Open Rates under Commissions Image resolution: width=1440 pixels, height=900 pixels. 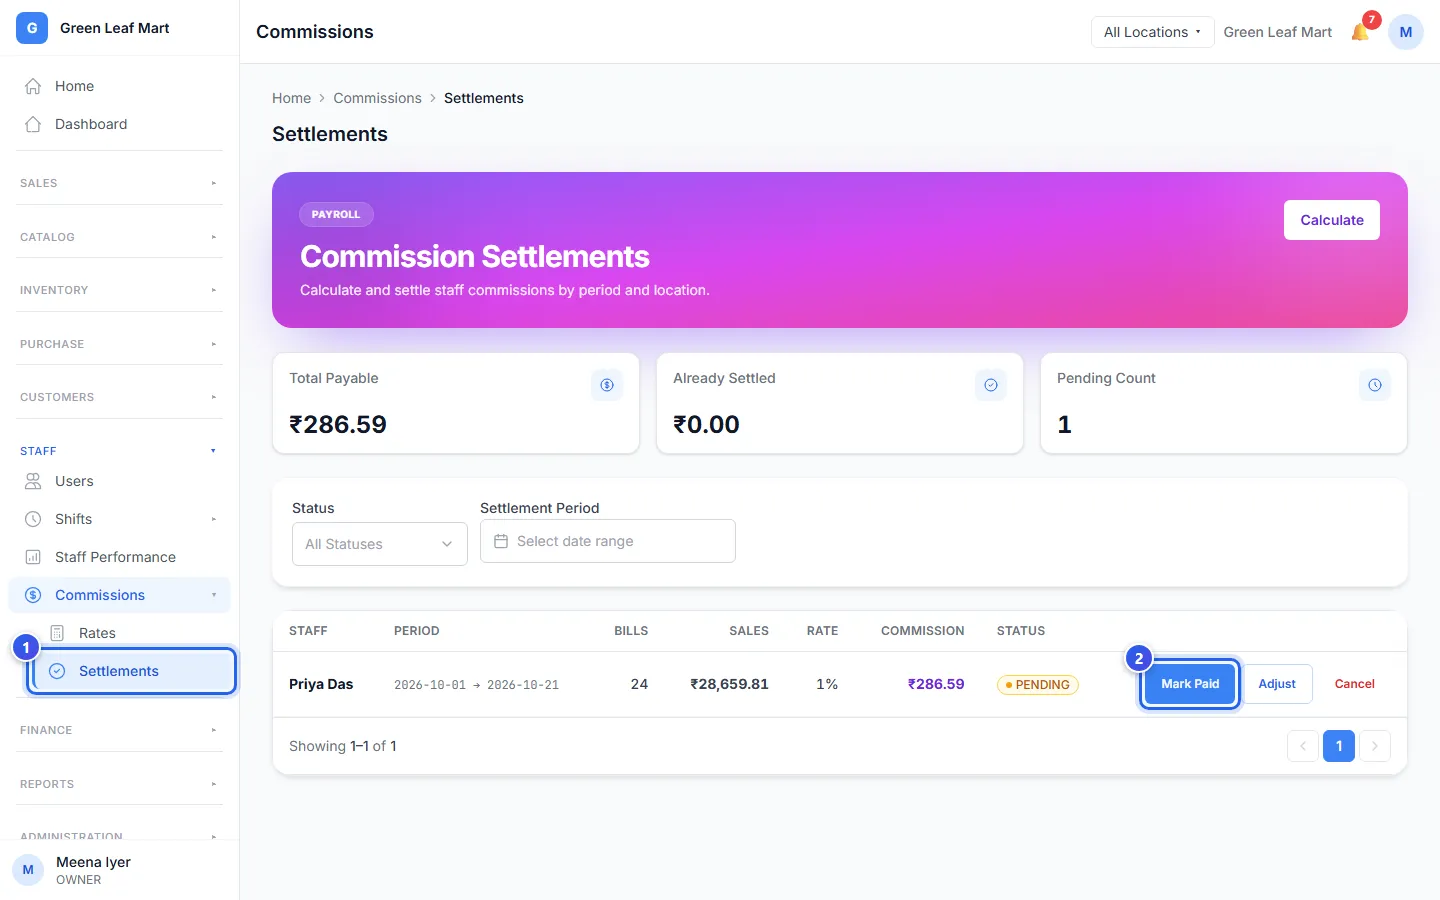(133, 633)
